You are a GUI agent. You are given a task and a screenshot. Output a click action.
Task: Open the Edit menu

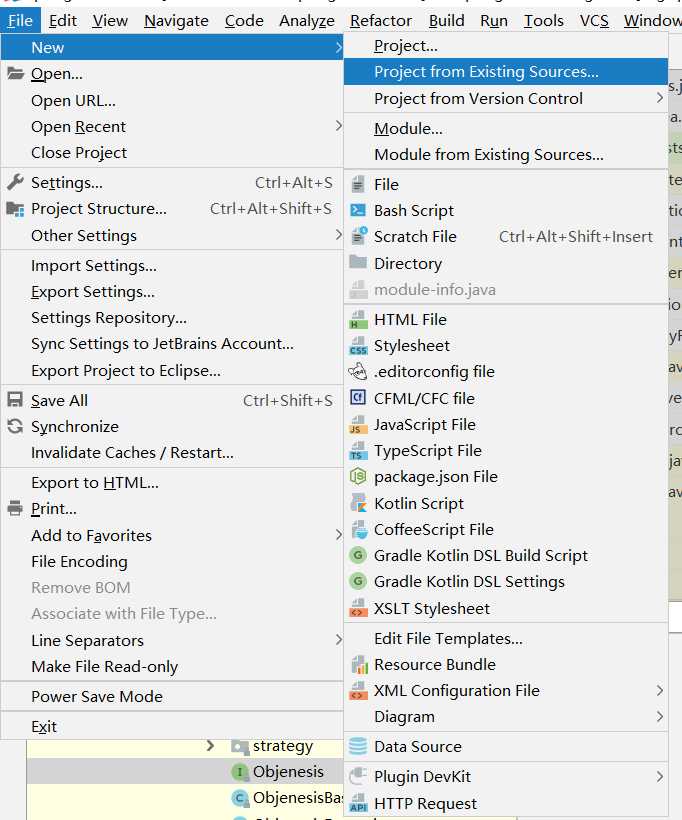pos(63,21)
